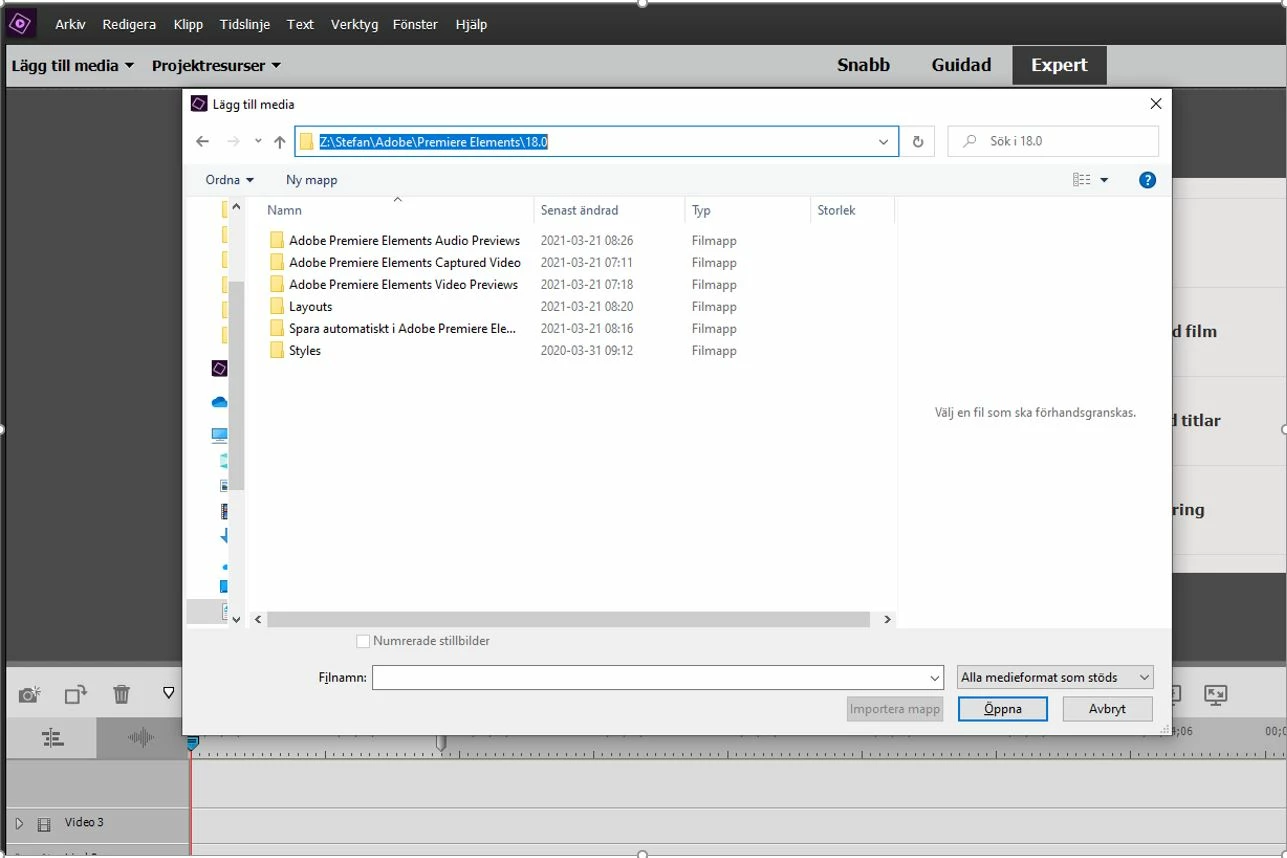Open dialog help with the blue question icon

(x=1148, y=180)
